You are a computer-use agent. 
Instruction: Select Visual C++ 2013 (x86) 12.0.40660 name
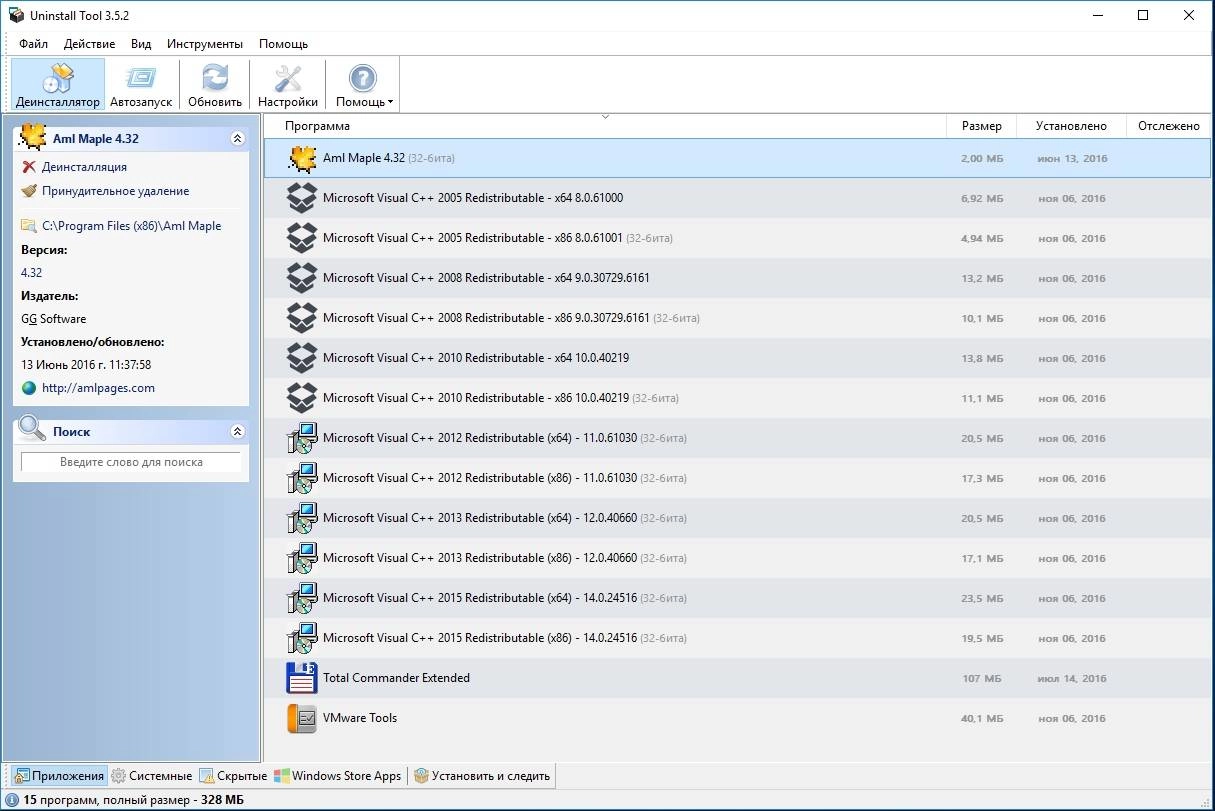480,558
